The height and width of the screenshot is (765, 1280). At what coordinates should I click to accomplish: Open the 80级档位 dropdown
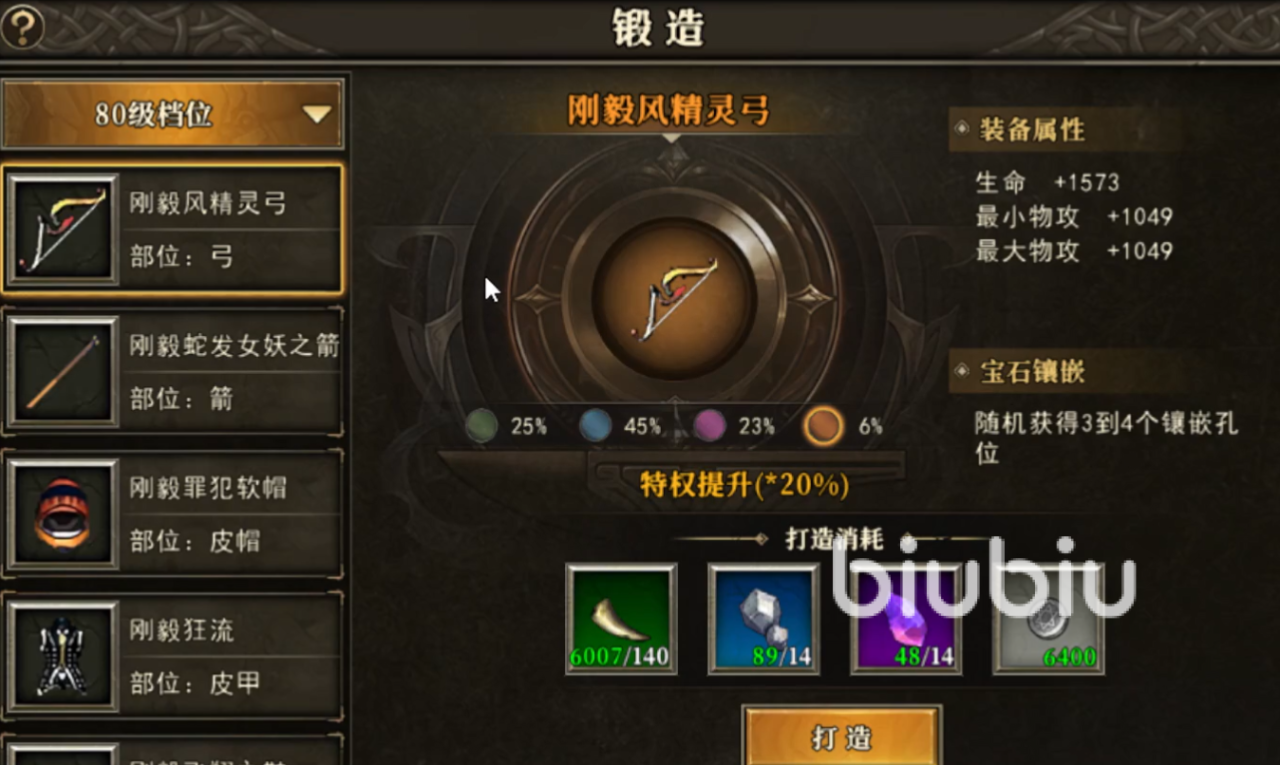click(x=173, y=114)
